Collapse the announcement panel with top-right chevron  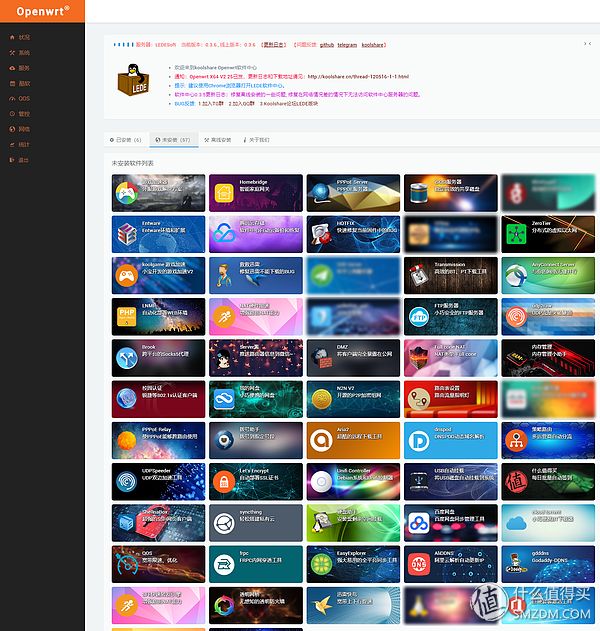(585, 43)
